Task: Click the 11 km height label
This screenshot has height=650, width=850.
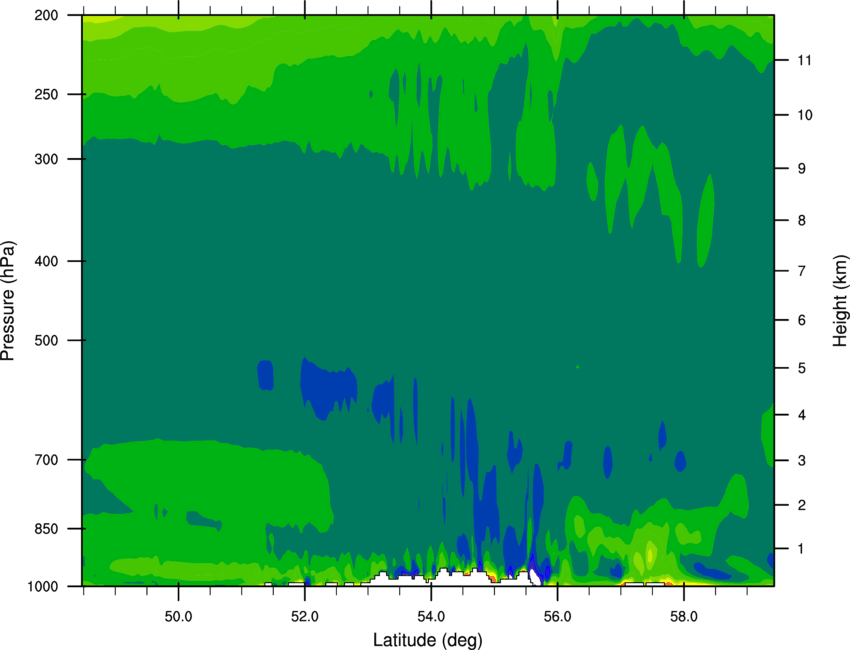Action: click(805, 60)
